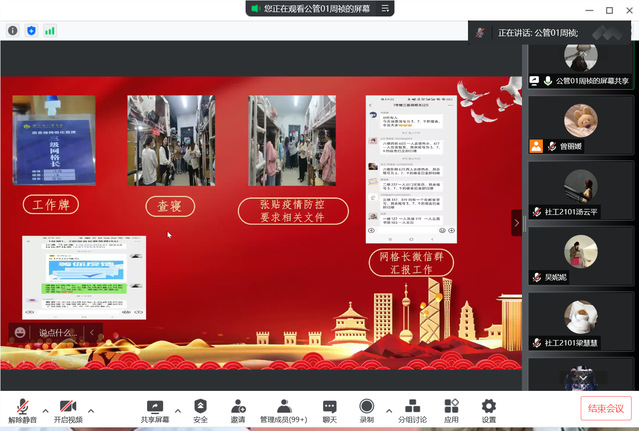Unmute the microphone (解除静音)
The width and height of the screenshot is (639, 431).
22,408
